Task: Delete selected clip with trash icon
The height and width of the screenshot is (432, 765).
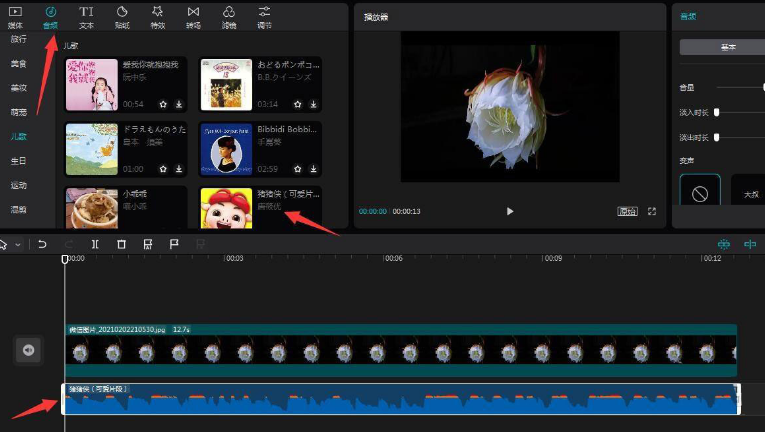Action: click(x=121, y=244)
